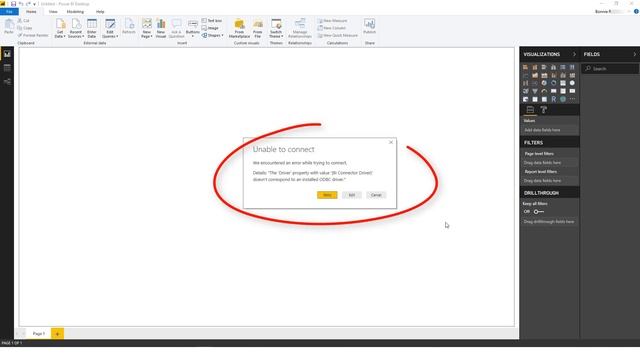The width and height of the screenshot is (640, 360).
Task: Click the Page level filters drop area
Action: click(550, 162)
